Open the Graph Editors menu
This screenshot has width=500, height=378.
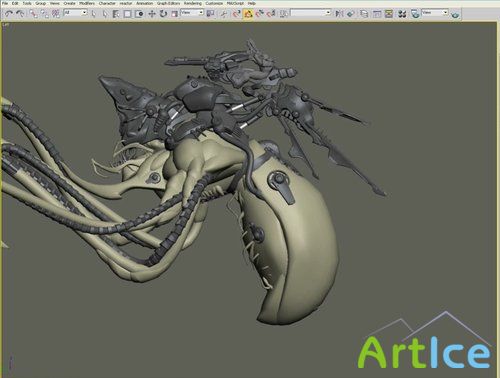[169, 3]
